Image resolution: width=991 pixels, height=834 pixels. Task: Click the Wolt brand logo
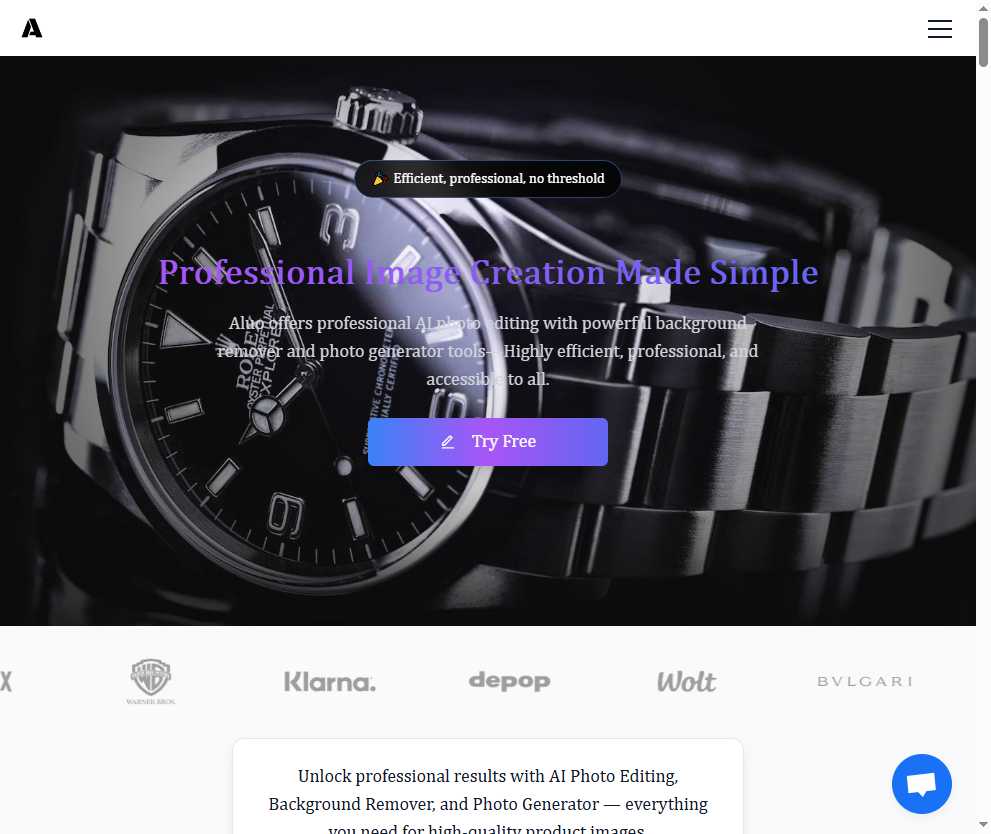[x=686, y=682]
